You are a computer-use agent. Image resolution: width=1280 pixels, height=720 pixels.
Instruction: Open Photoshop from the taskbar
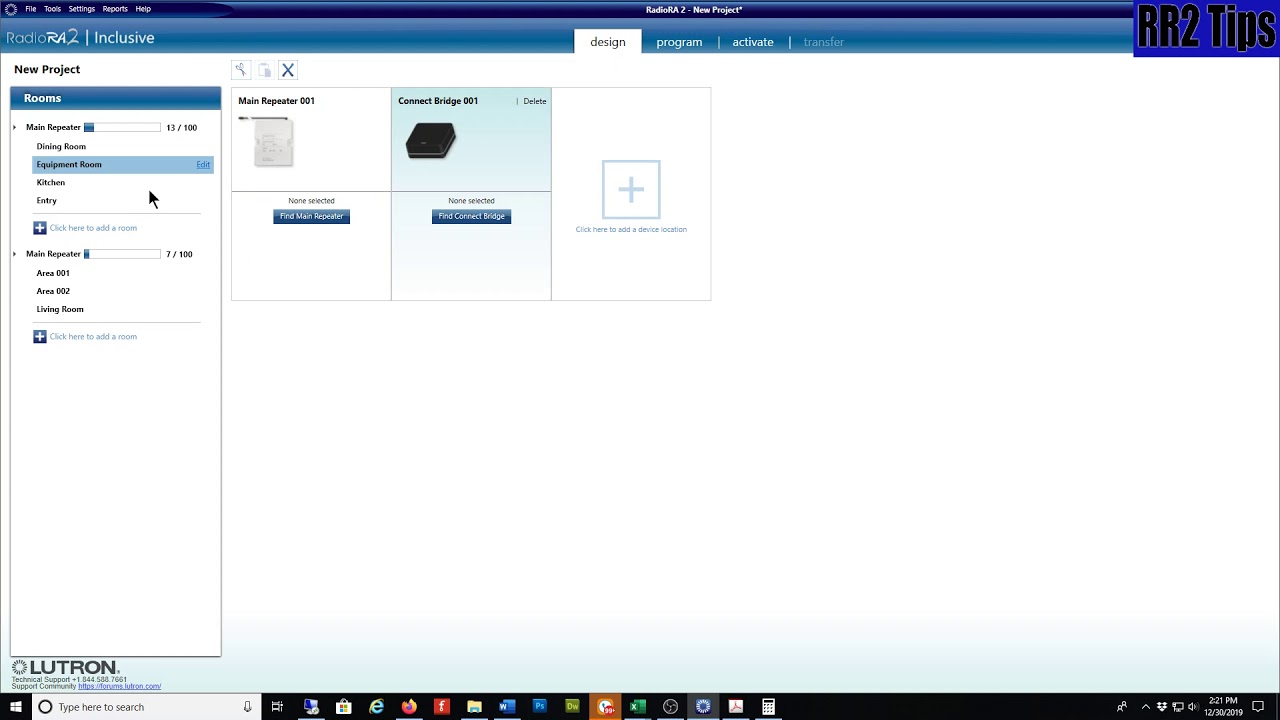coord(539,707)
